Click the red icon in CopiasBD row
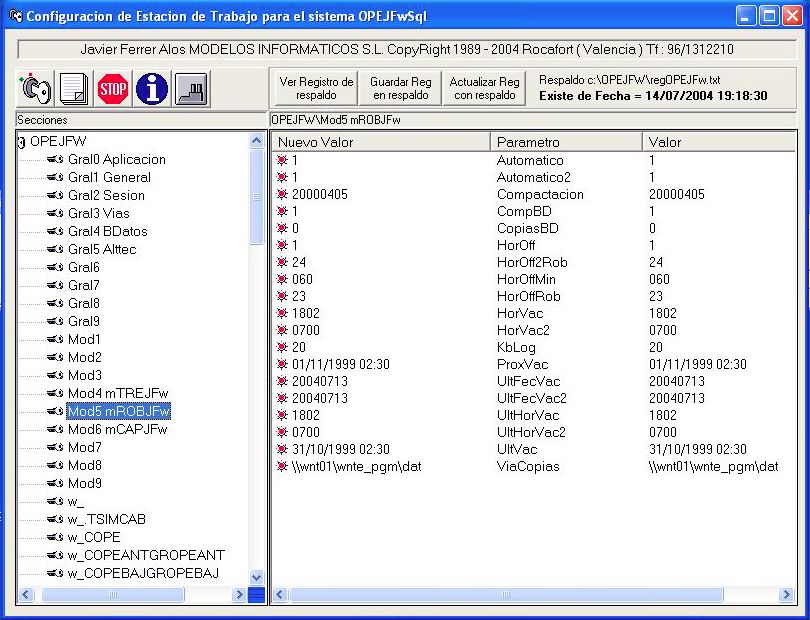The image size is (810, 620). pos(282,228)
